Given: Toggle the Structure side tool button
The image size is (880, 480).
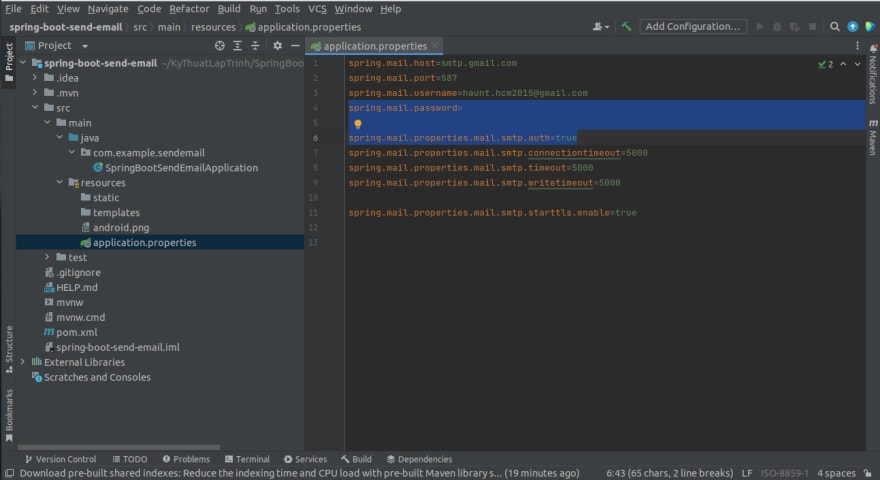Looking at the screenshot, I should pyautogui.click(x=8, y=349).
